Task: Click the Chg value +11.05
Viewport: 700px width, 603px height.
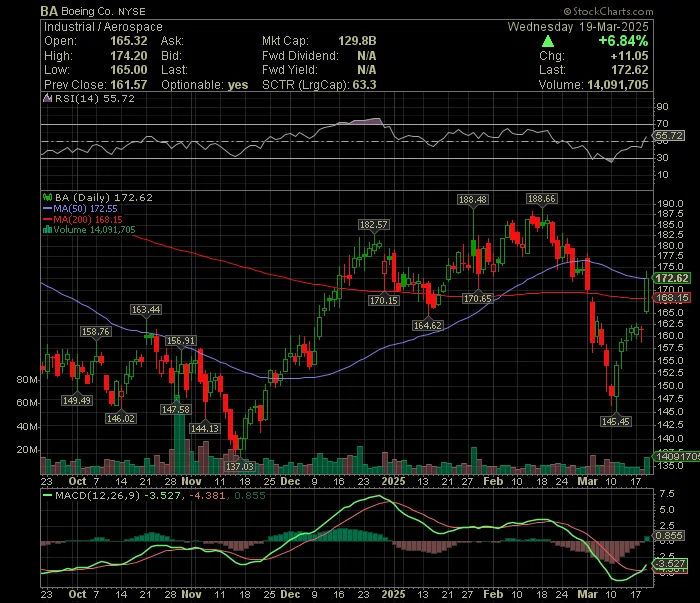Action: [x=629, y=56]
